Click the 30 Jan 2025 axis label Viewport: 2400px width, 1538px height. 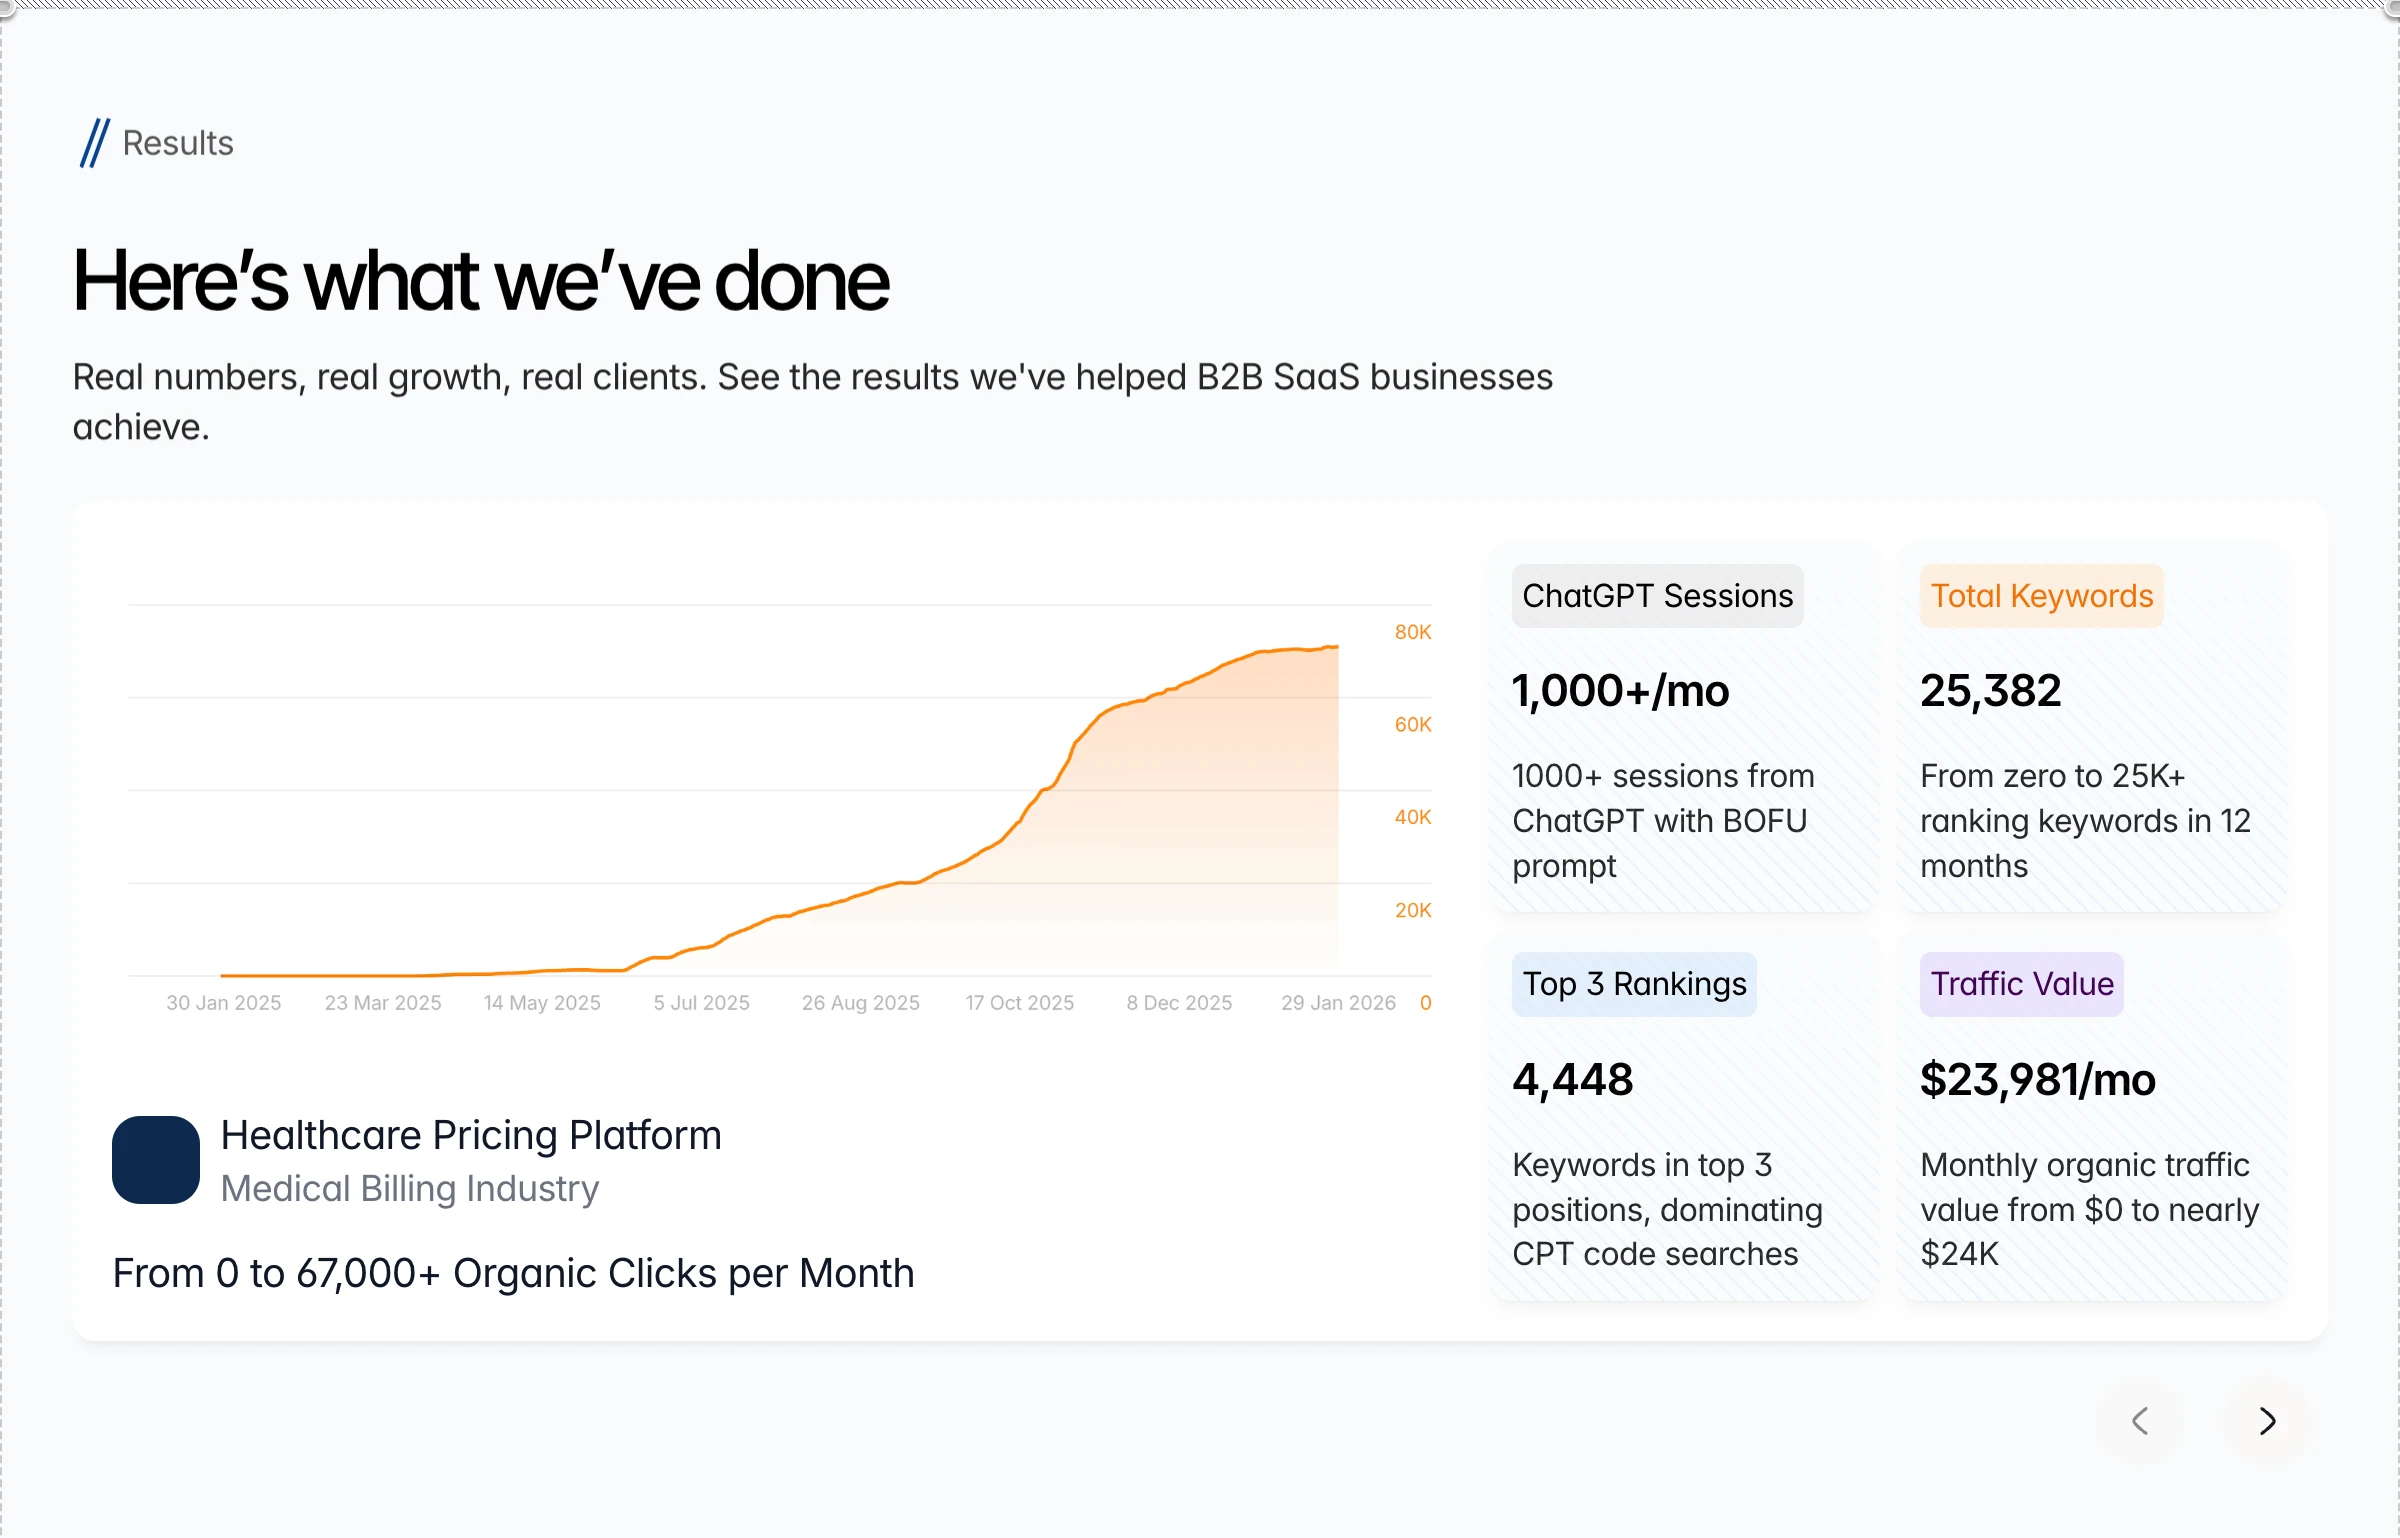click(x=224, y=1002)
